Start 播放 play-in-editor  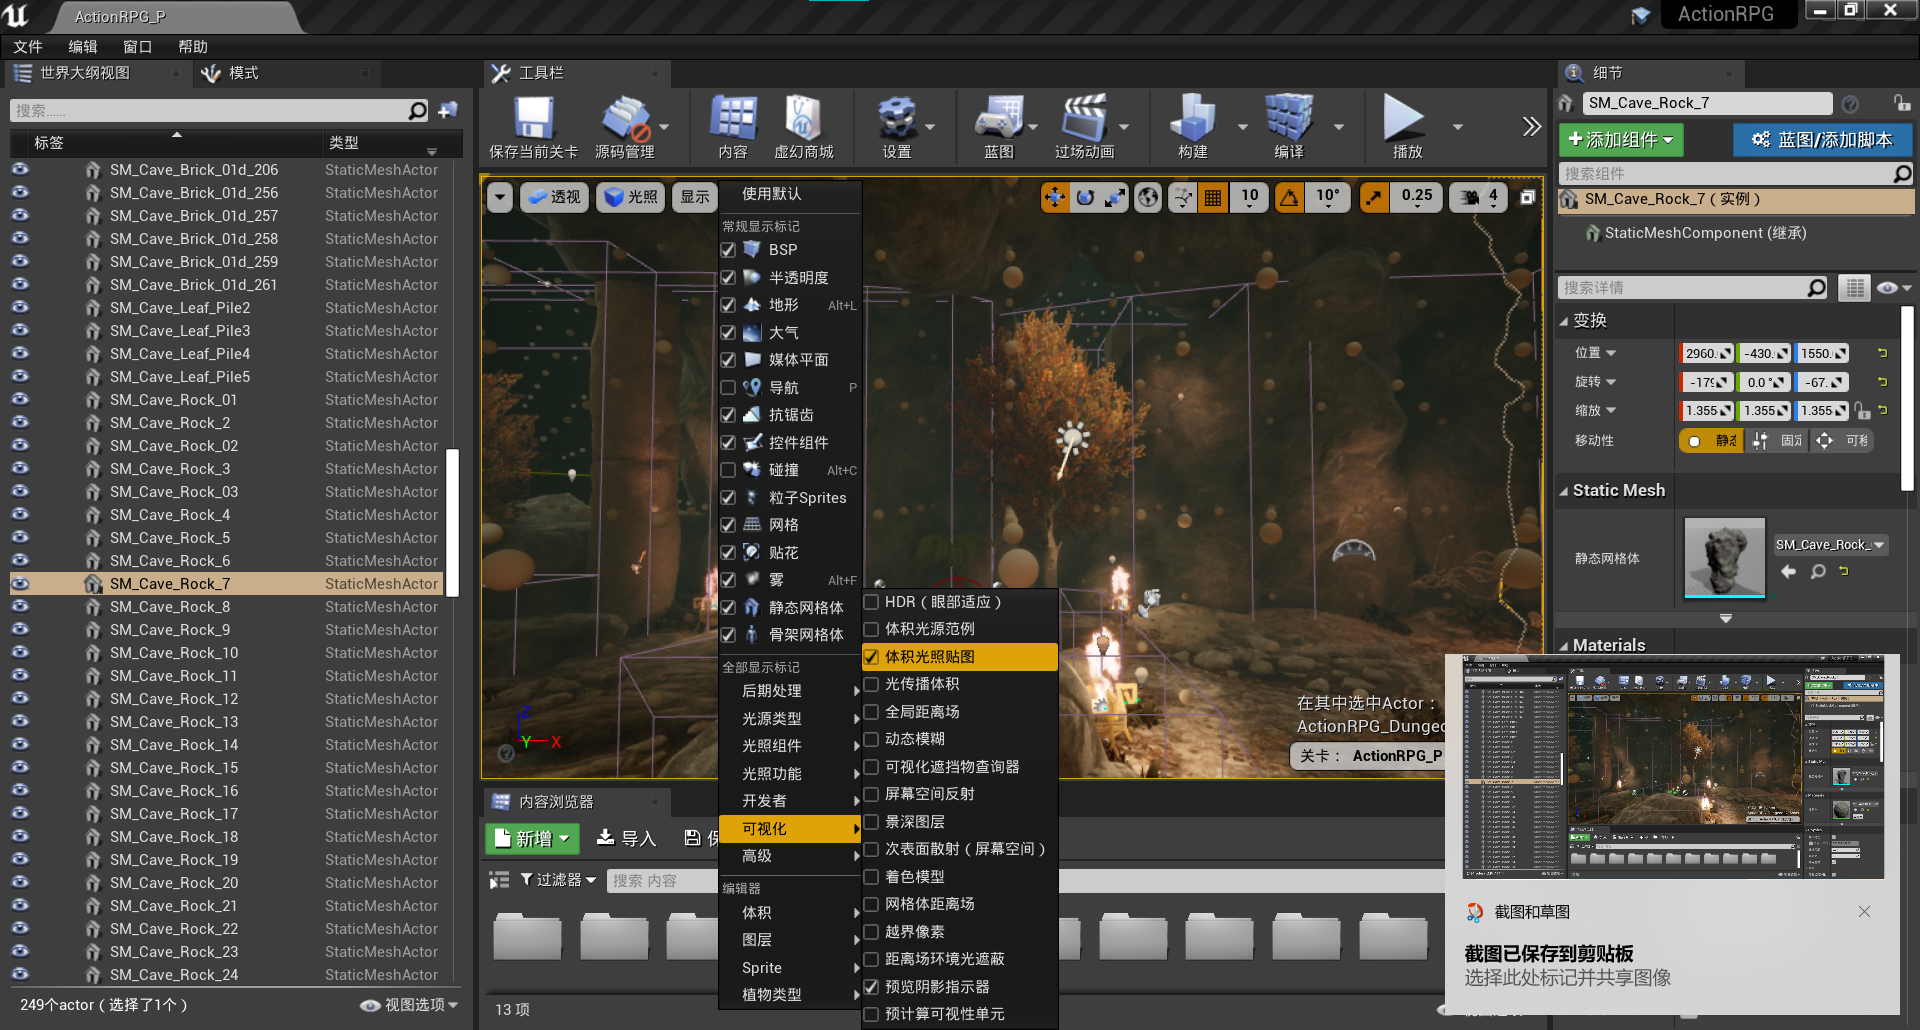(1404, 120)
